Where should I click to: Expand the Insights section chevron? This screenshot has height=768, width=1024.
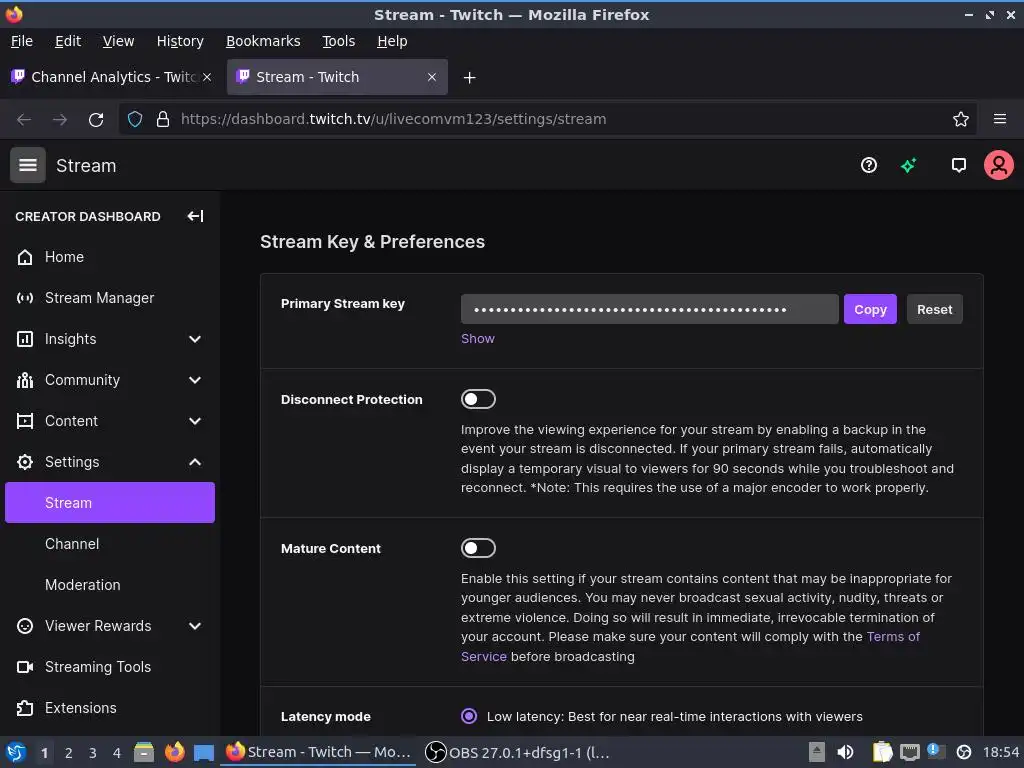[x=195, y=339]
